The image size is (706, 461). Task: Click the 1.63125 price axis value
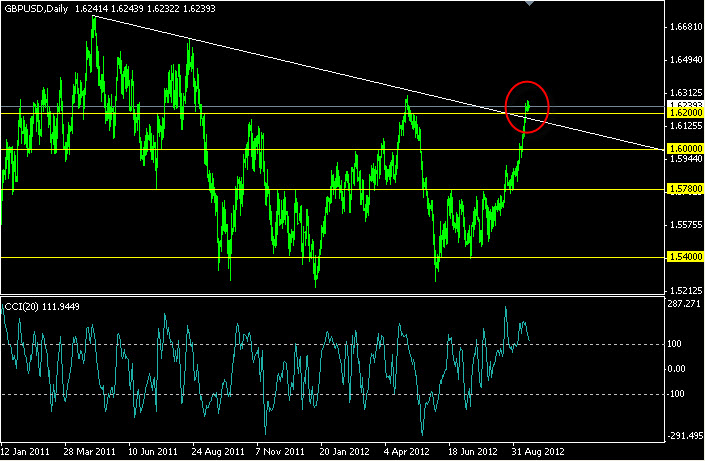click(x=686, y=93)
